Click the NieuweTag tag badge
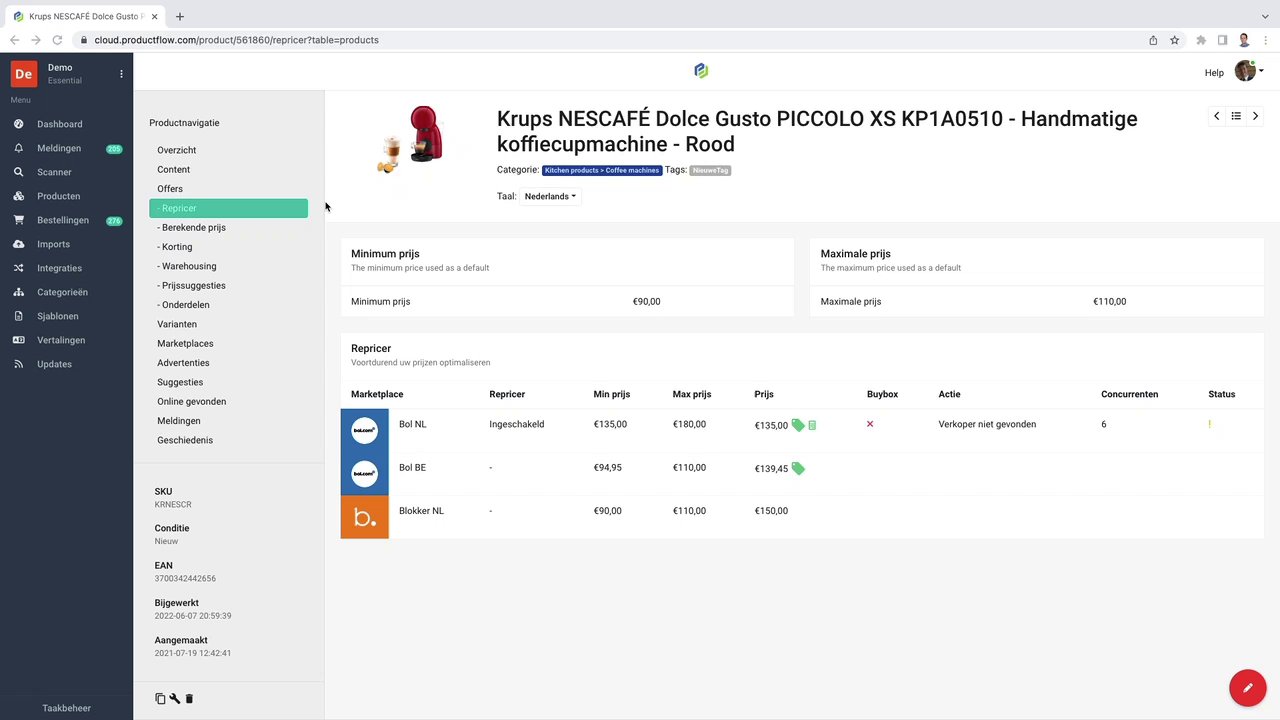Screen dimensions: 1280x720 (x=710, y=170)
